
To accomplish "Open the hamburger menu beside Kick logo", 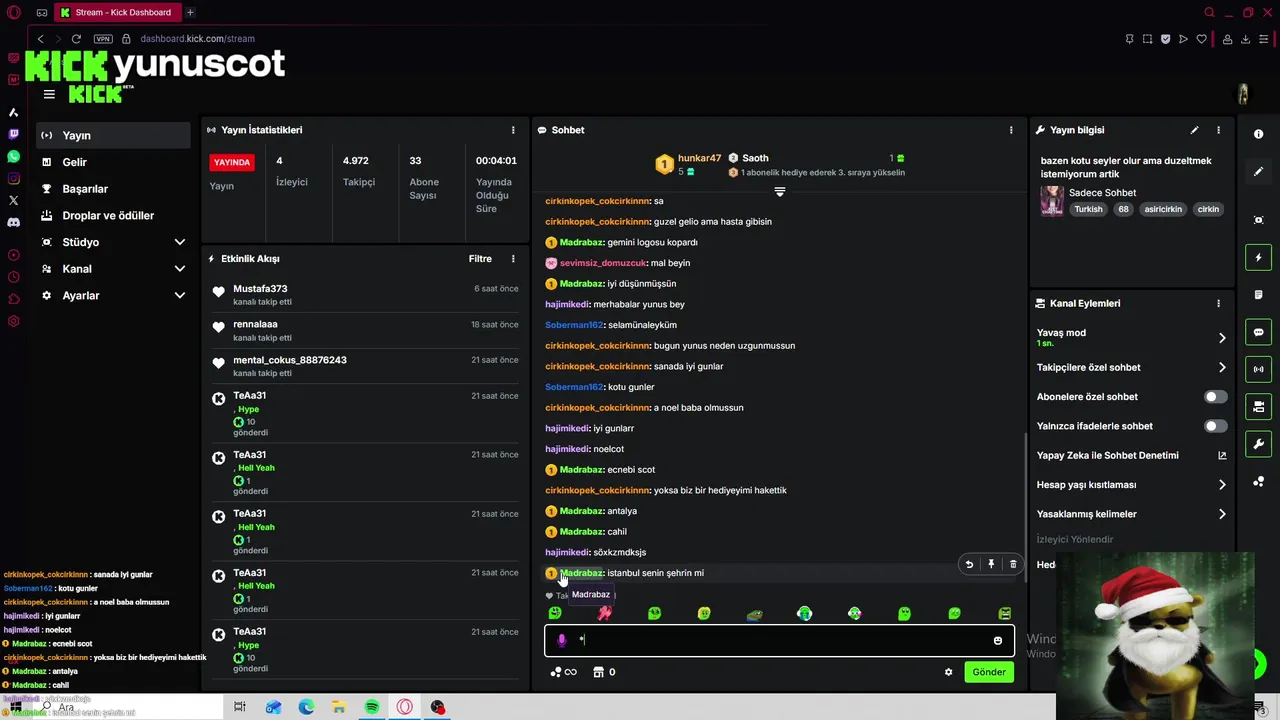I will [49, 94].
